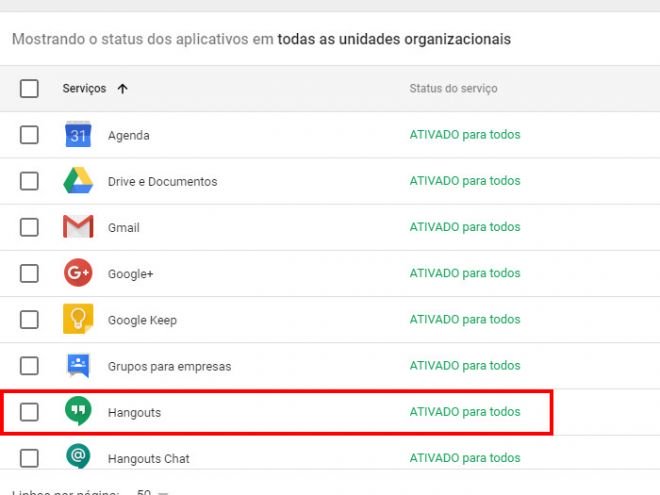Tick the Hangouts Chat checkbox
This screenshot has height=495, width=660.
pos(29,458)
